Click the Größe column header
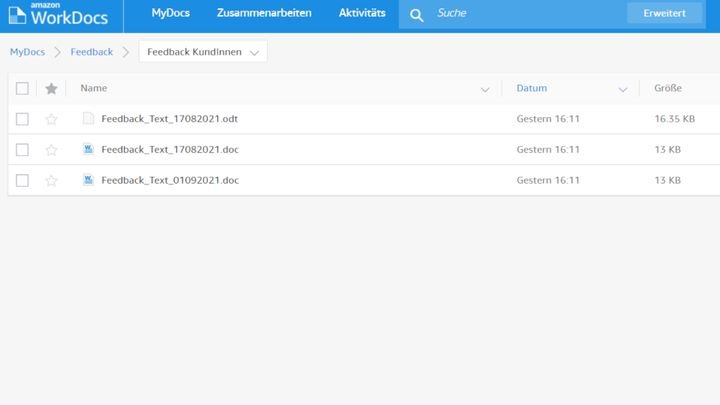Image resolution: width=720 pixels, height=405 pixels. [x=668, y=88]
